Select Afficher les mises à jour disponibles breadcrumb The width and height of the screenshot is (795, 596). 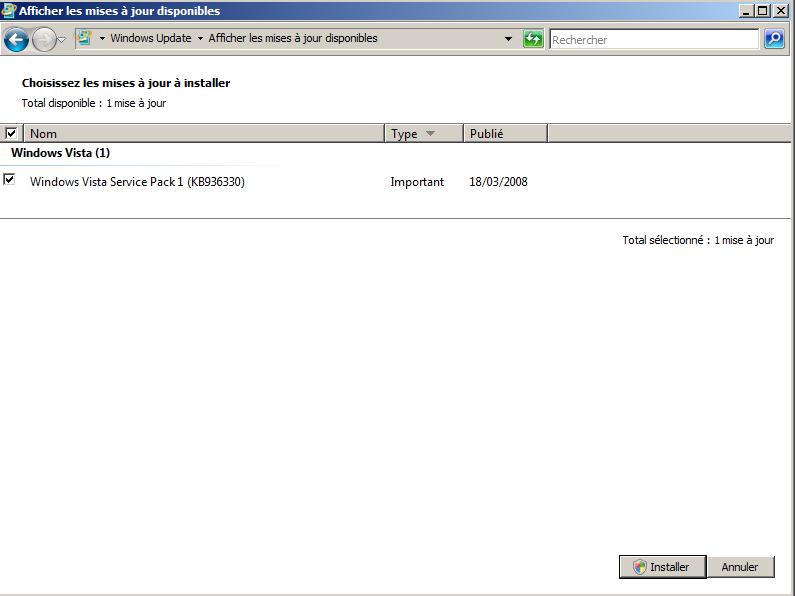point(293,39)
